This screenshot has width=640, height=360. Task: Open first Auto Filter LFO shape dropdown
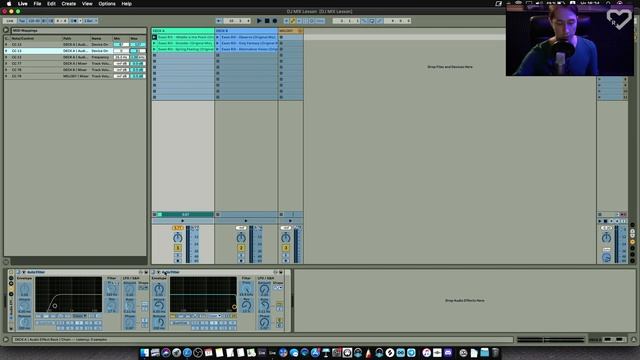(143, 288)
